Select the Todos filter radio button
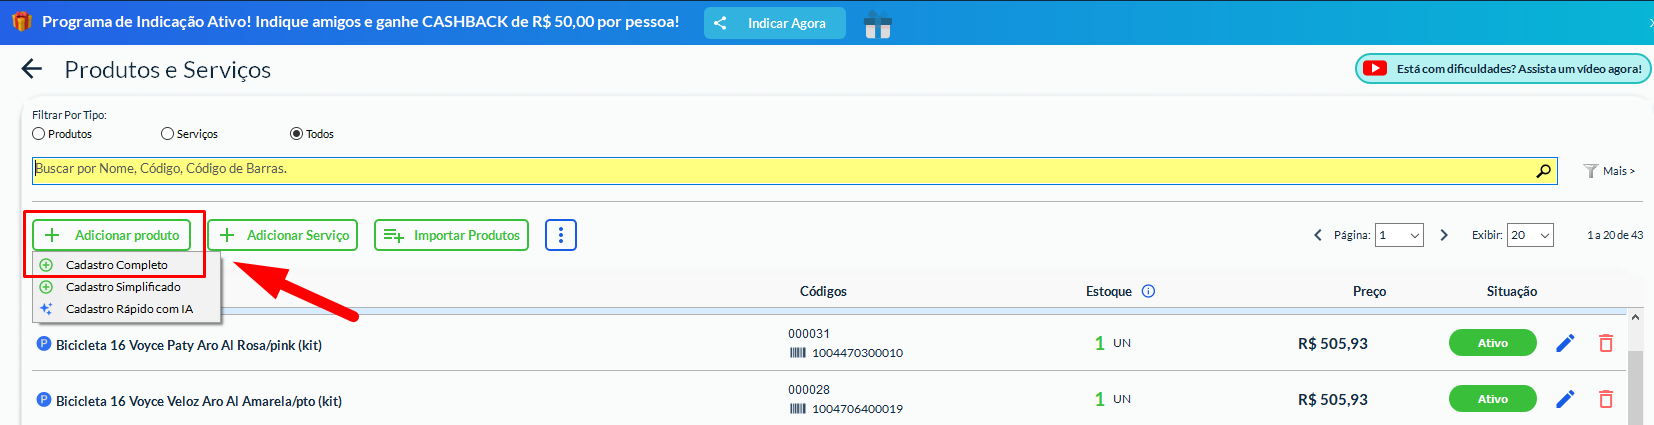1654x425 pixels. (x=296, y=134)
